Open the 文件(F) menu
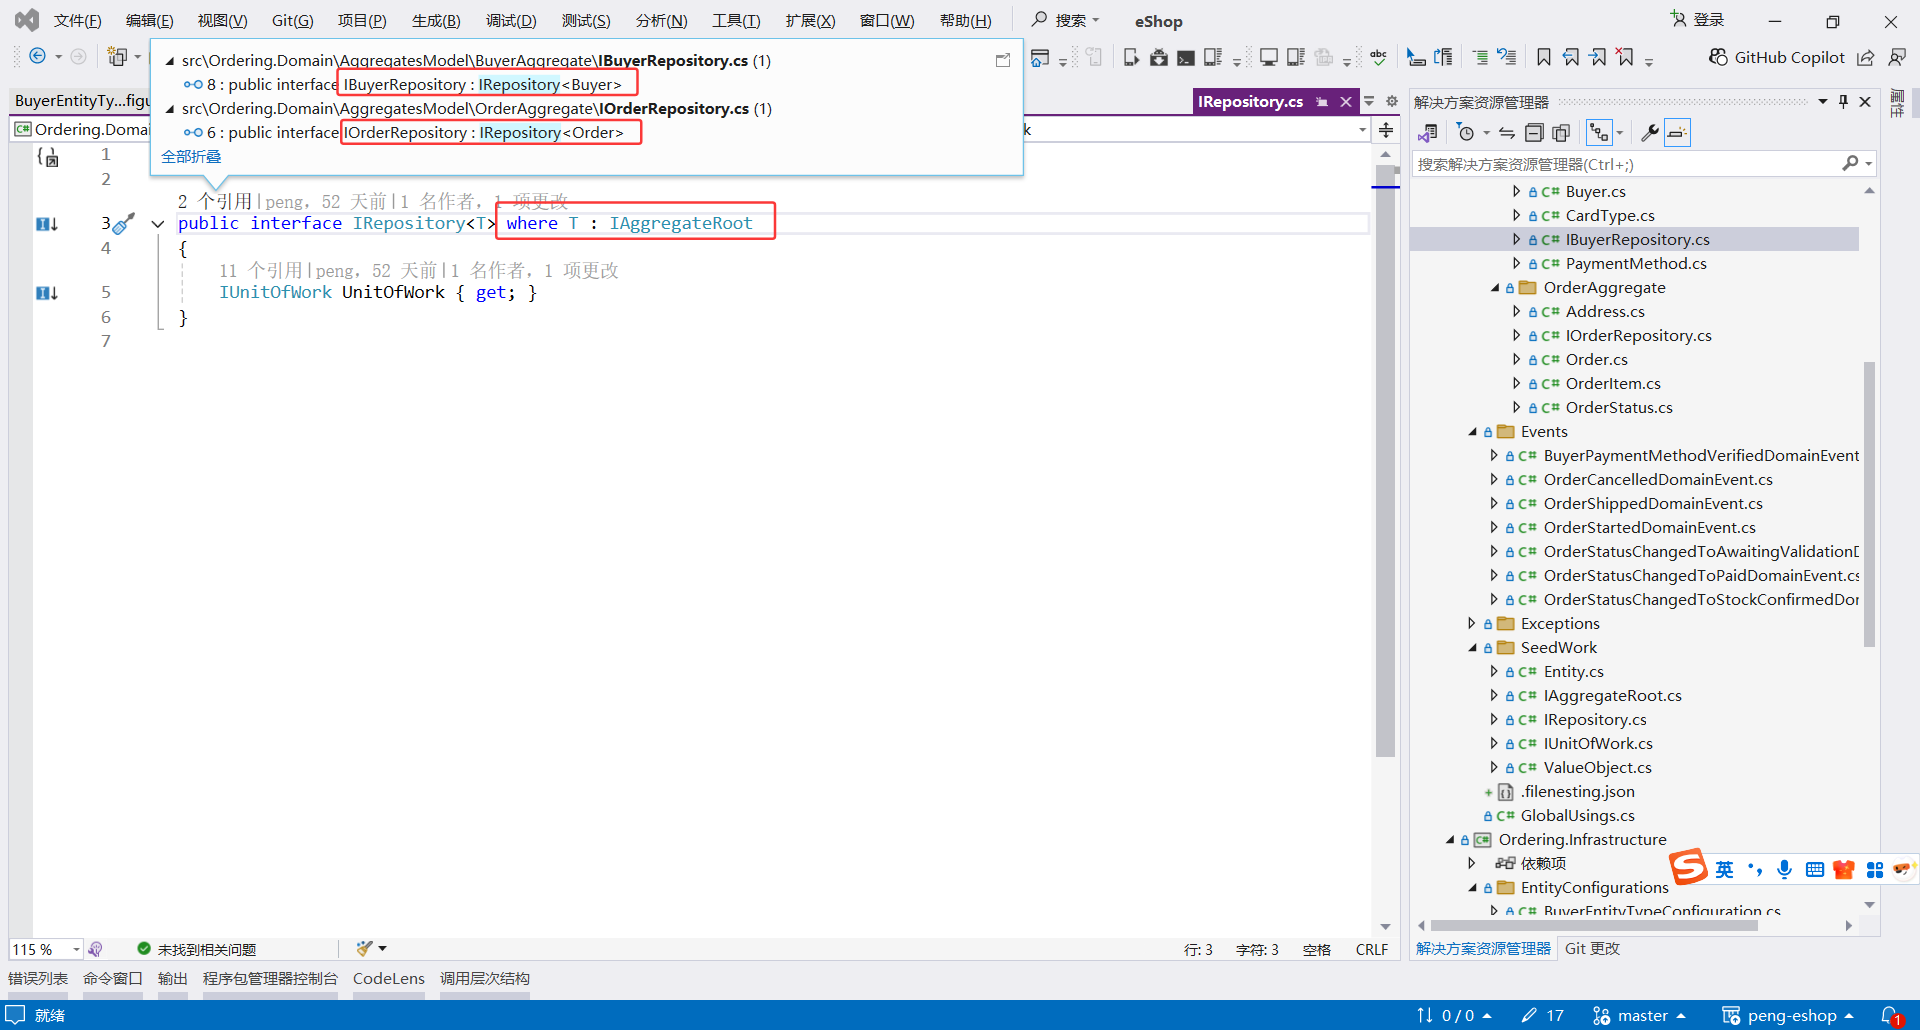Screen dimensions: 1920x1030 coord(78,21)
